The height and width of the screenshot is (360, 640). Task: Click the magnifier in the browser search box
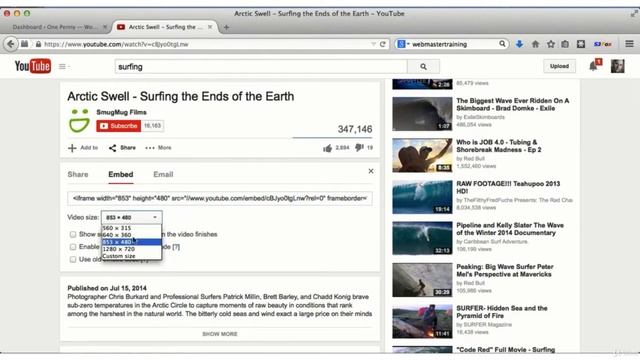[x=502, y=44]
